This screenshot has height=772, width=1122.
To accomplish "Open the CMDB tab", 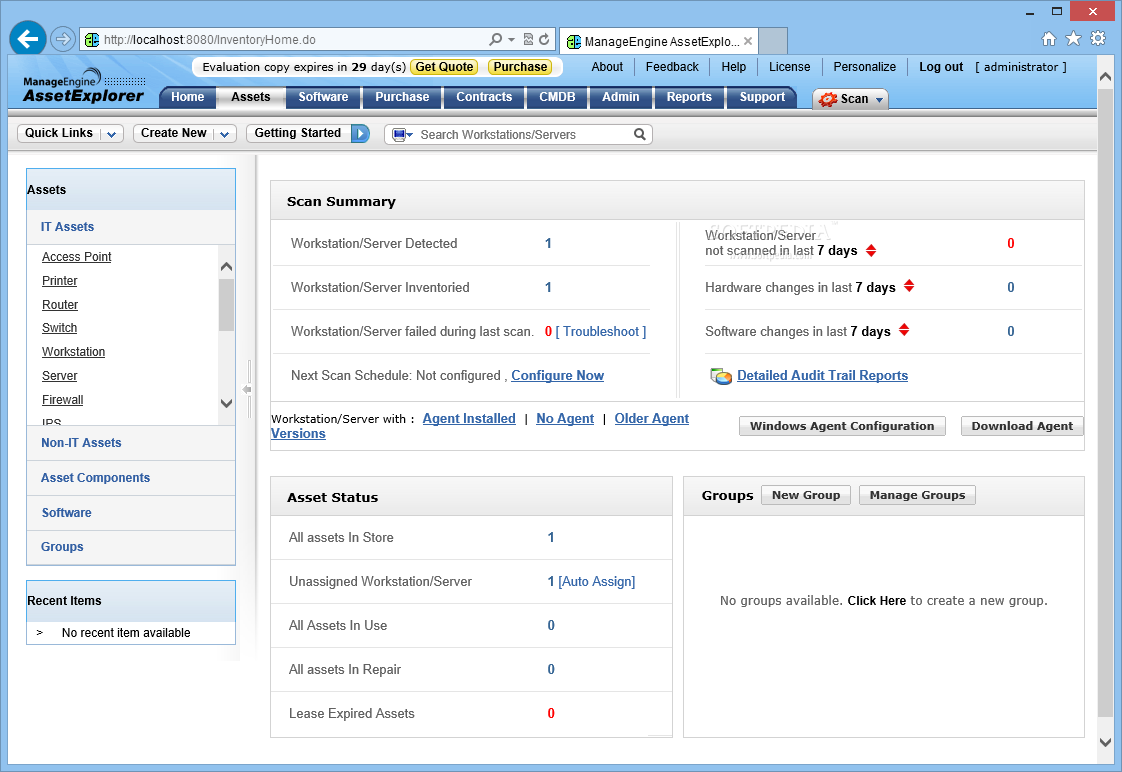I will tap(557, 97).
